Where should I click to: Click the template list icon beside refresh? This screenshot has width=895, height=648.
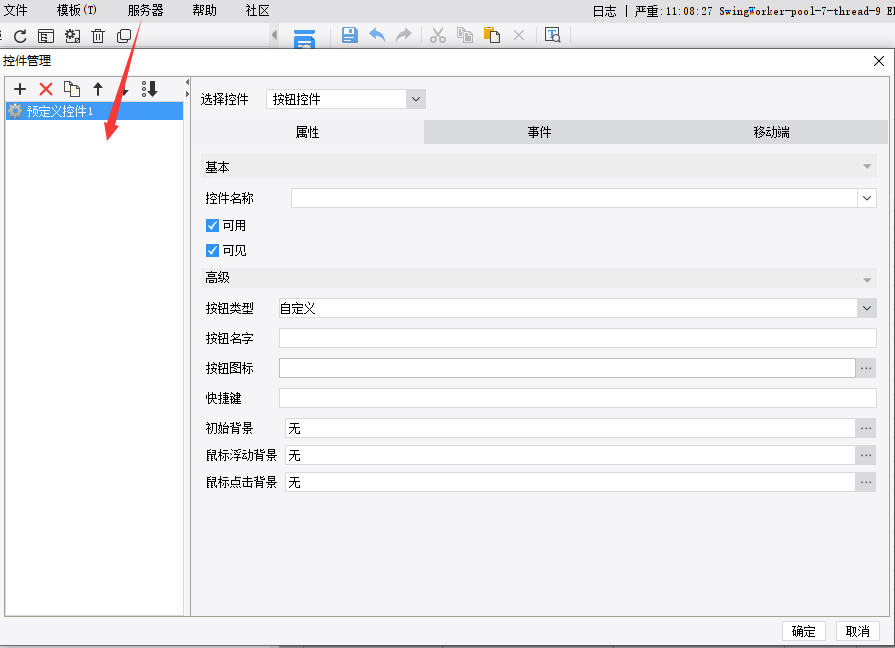46,36
